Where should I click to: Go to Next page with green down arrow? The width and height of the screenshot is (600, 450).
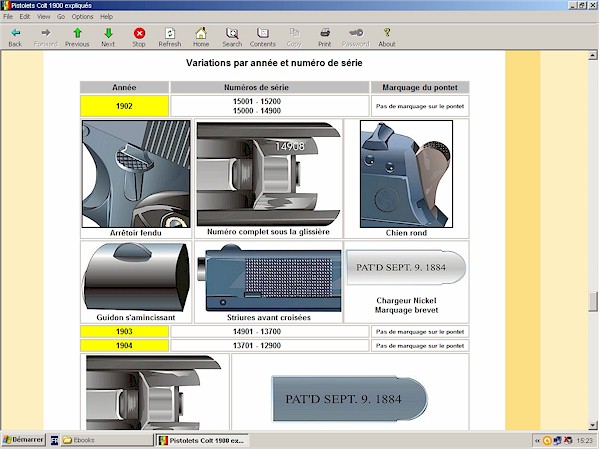tap(108, 33)
